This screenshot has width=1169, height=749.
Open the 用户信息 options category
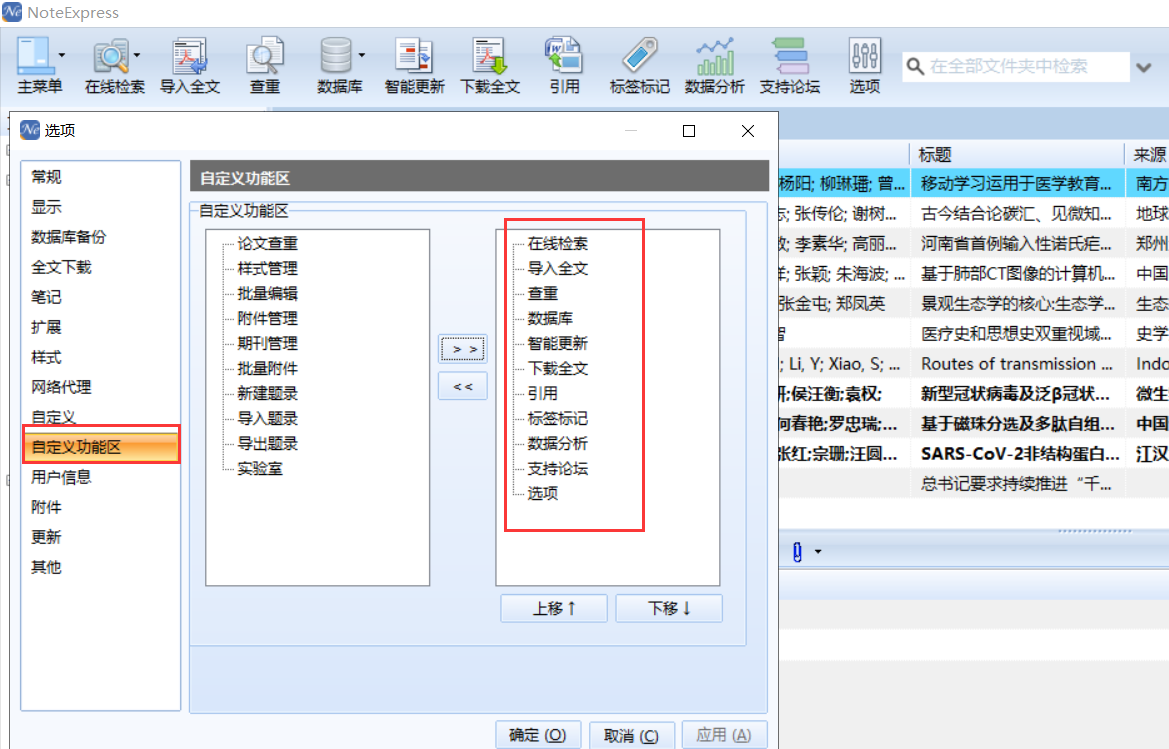(x=100, y=477)
